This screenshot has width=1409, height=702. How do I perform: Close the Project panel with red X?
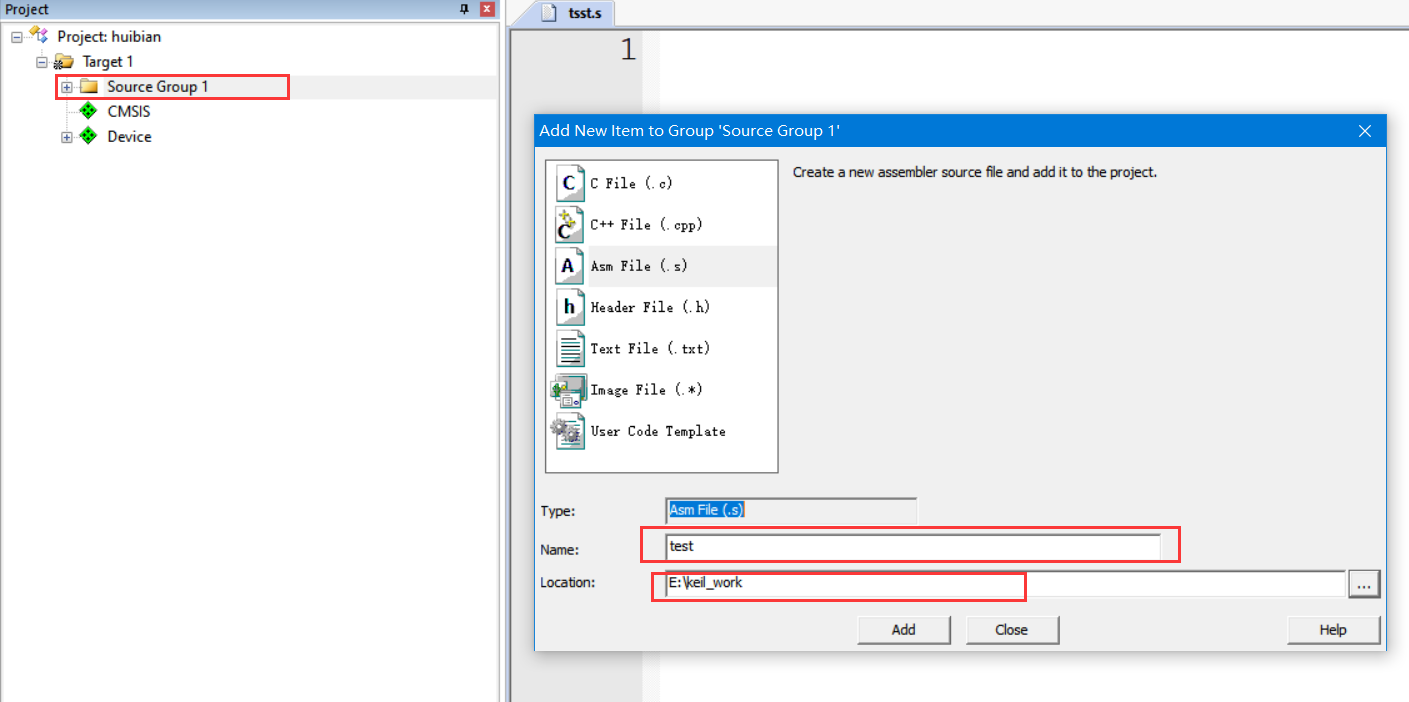pos(487,9)
